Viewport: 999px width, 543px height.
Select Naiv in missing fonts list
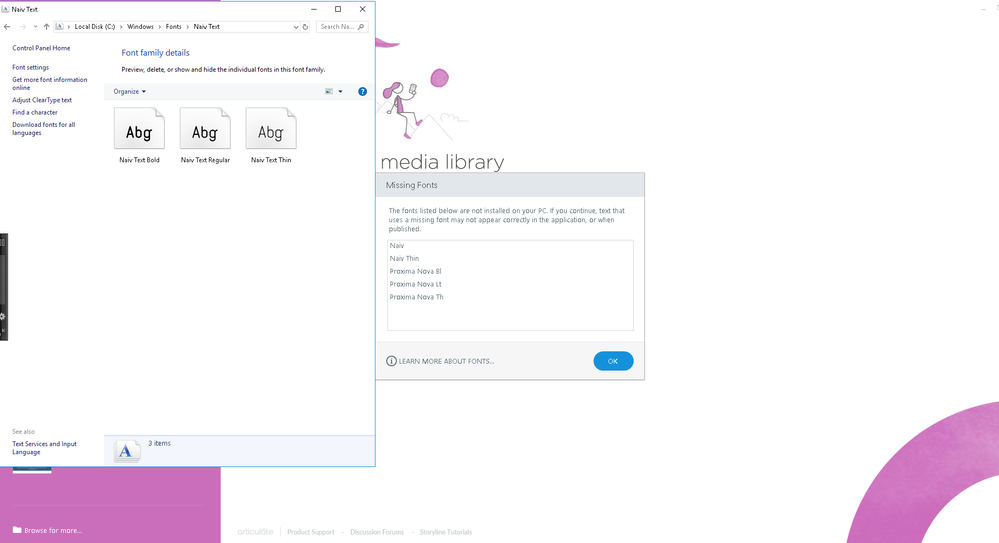pos(397,245)
